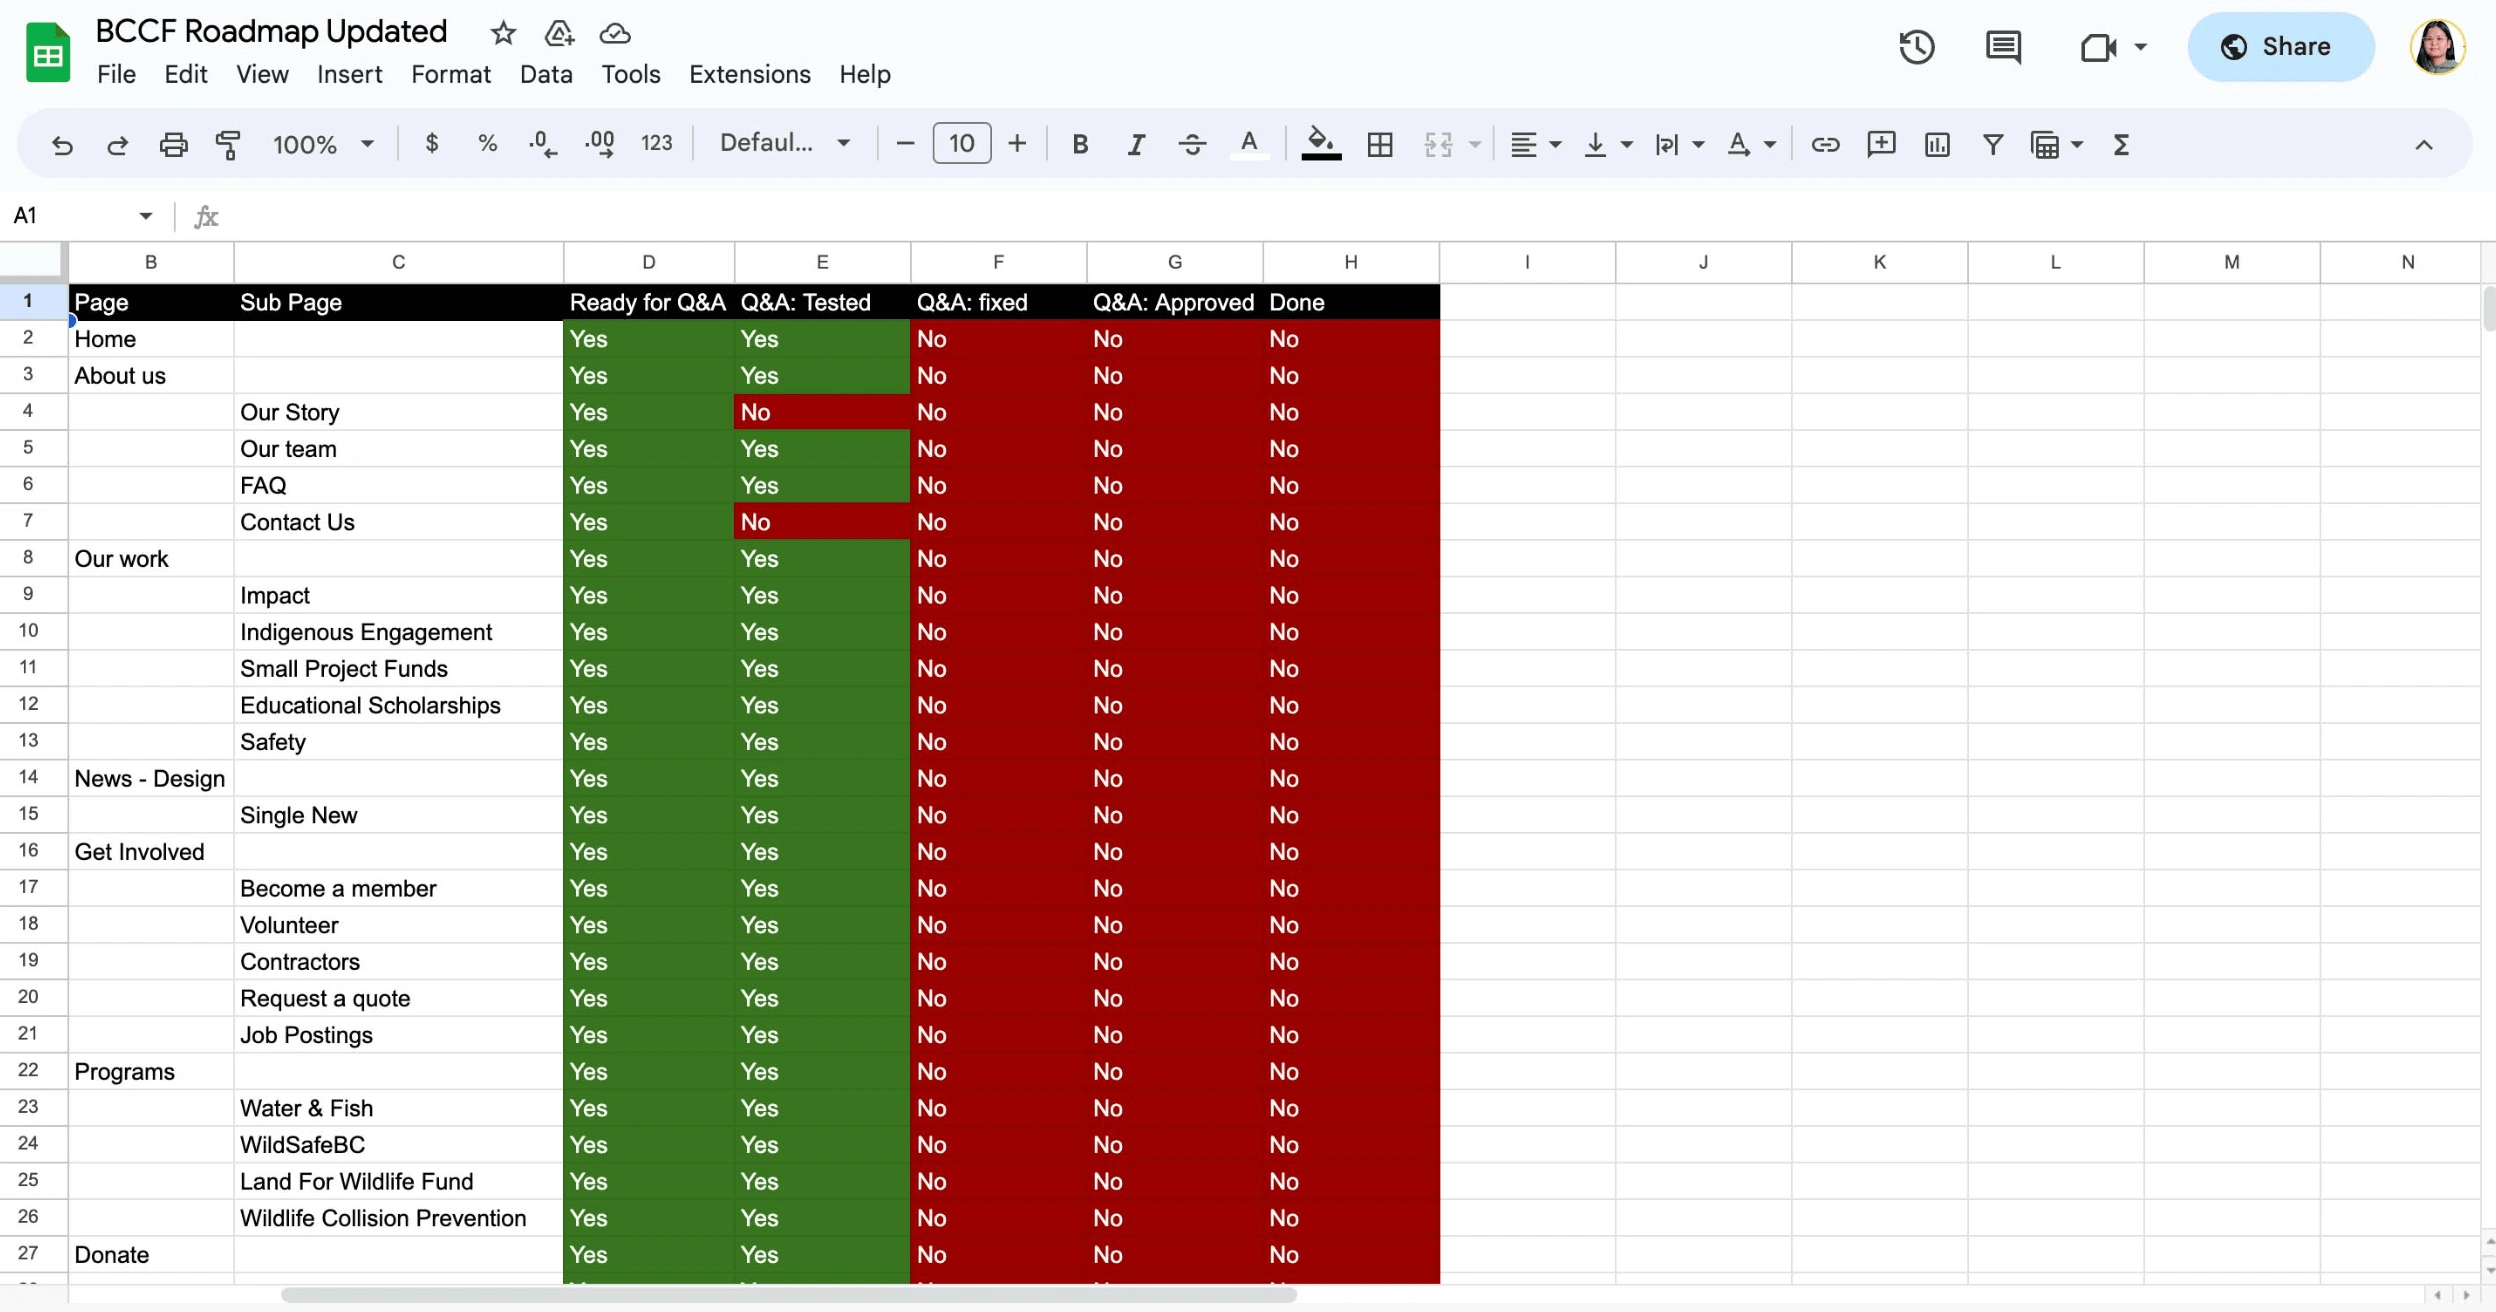This screenshot has height=1312, width=2496.
Task: Toggle bold formatting
Action: click(1080, 145)
